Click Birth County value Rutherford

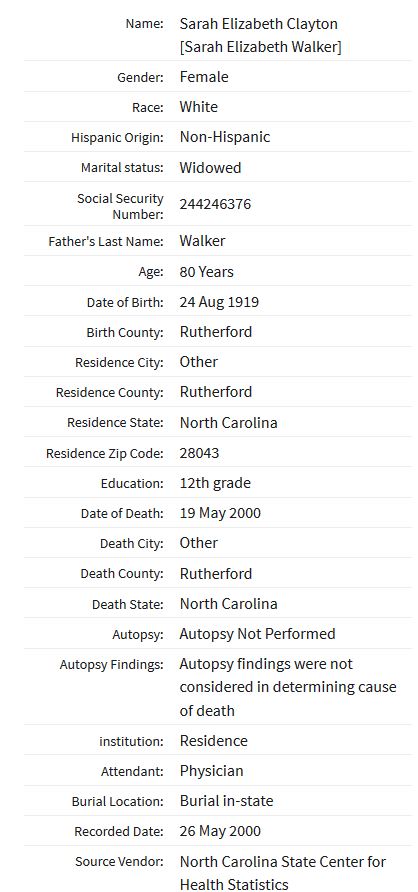pyautogui.click(x=216, y=332)
